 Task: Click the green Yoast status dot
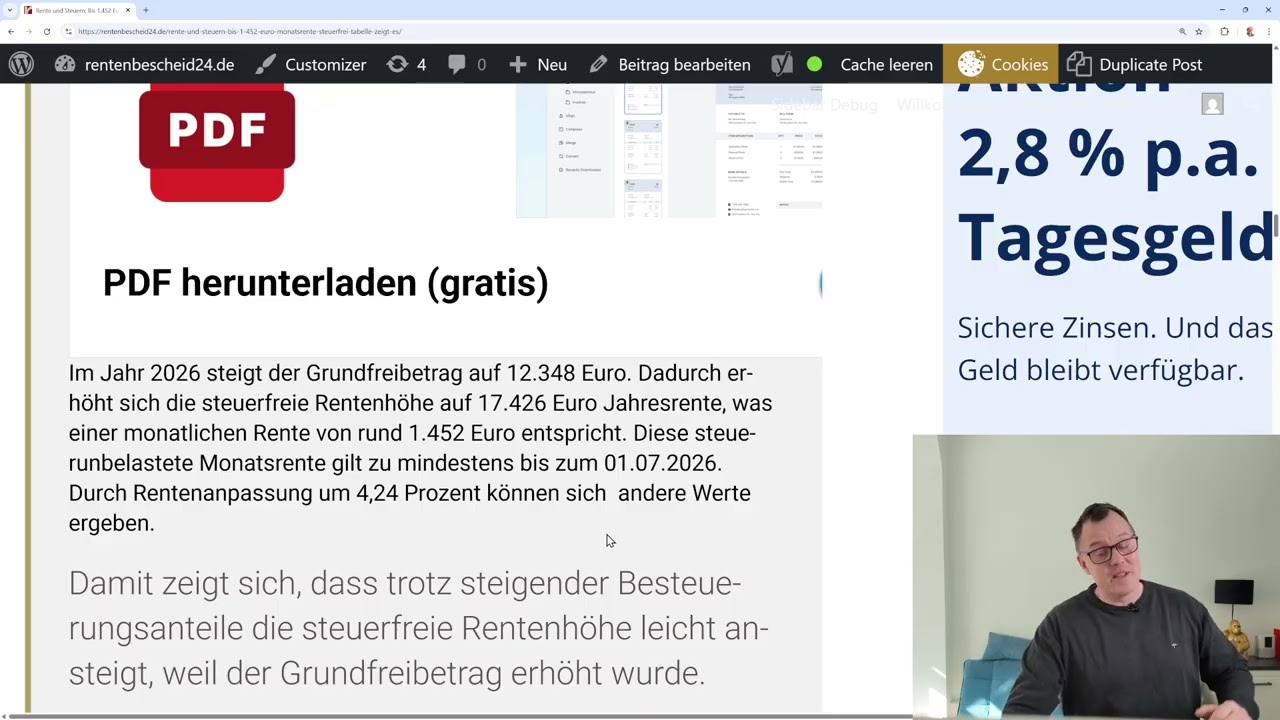click(x=814, y=64)
